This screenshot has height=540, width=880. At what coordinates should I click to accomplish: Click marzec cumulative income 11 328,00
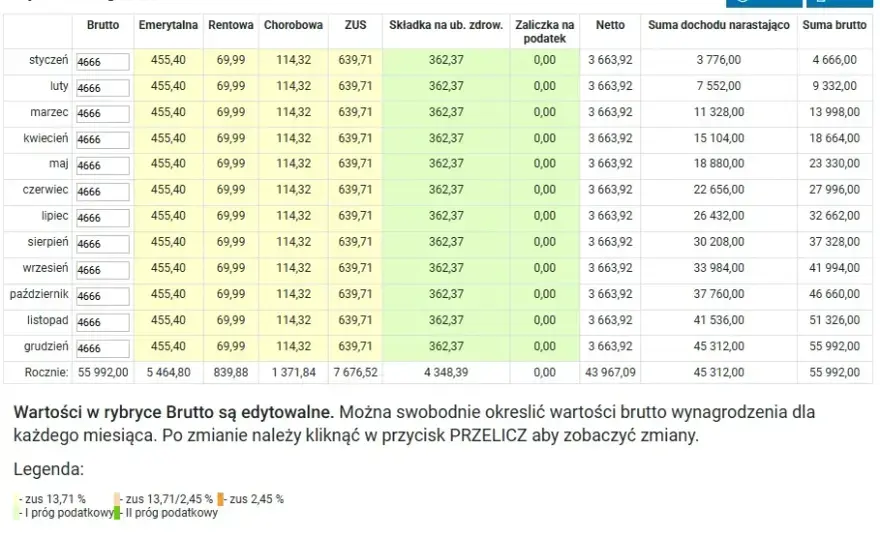pos(719,112)
